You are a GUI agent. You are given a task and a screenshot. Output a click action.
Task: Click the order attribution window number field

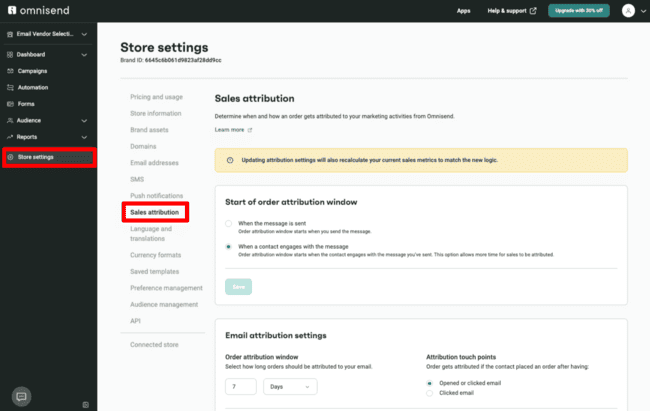[x=241, y=387]
